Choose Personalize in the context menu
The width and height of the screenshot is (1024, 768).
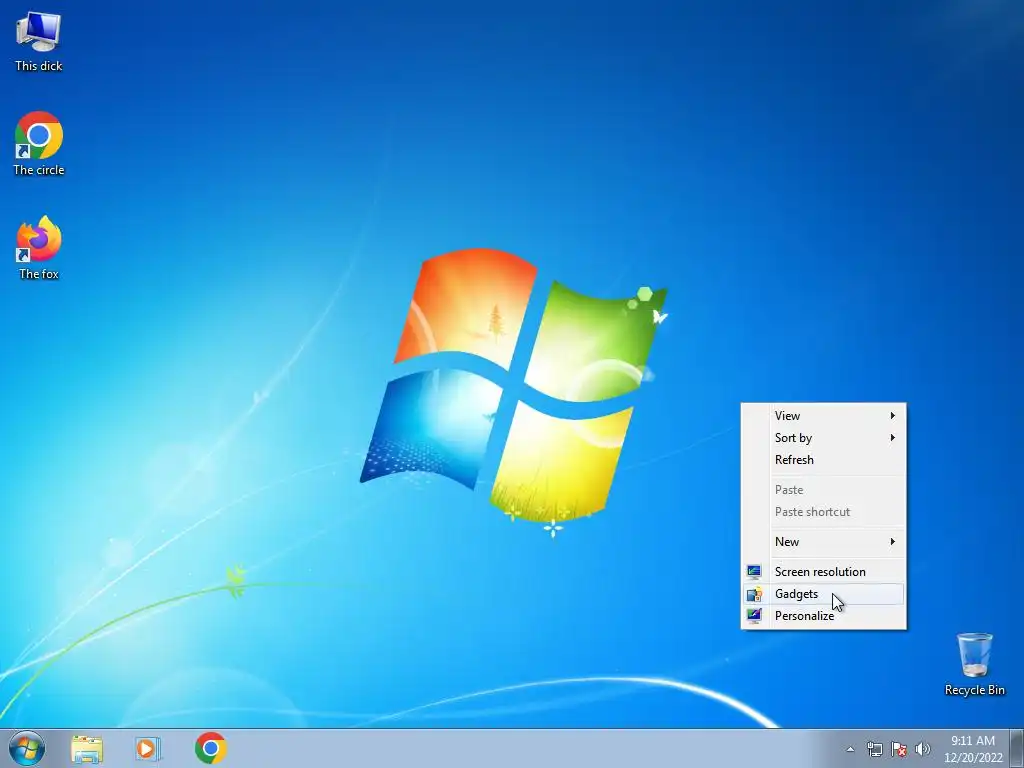824,616
